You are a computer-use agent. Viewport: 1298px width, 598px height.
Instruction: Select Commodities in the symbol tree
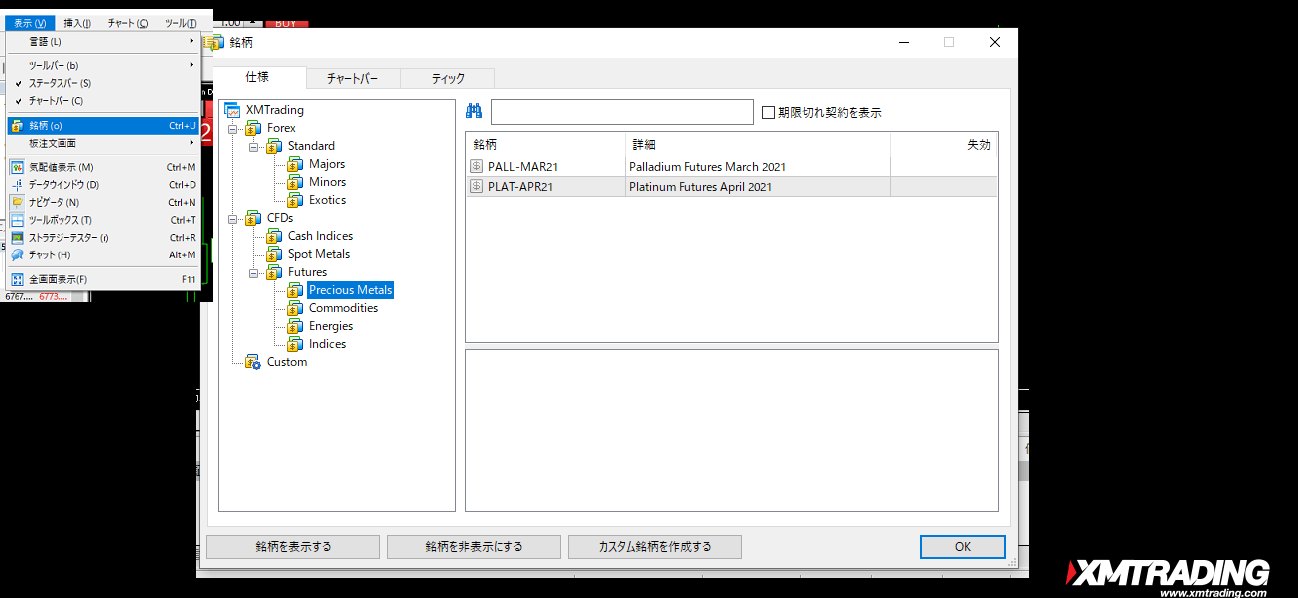point(343,308)
